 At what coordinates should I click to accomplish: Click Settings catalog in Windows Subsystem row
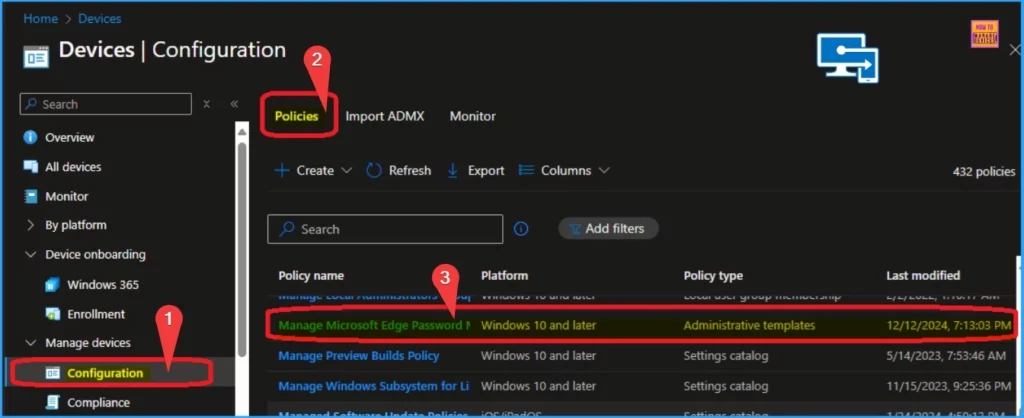point(726,386)
